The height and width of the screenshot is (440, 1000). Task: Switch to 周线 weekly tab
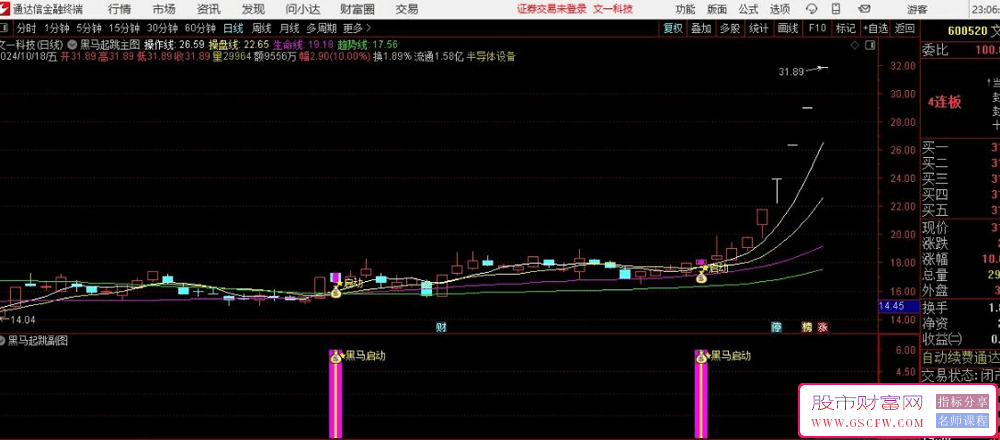point(261,28)
